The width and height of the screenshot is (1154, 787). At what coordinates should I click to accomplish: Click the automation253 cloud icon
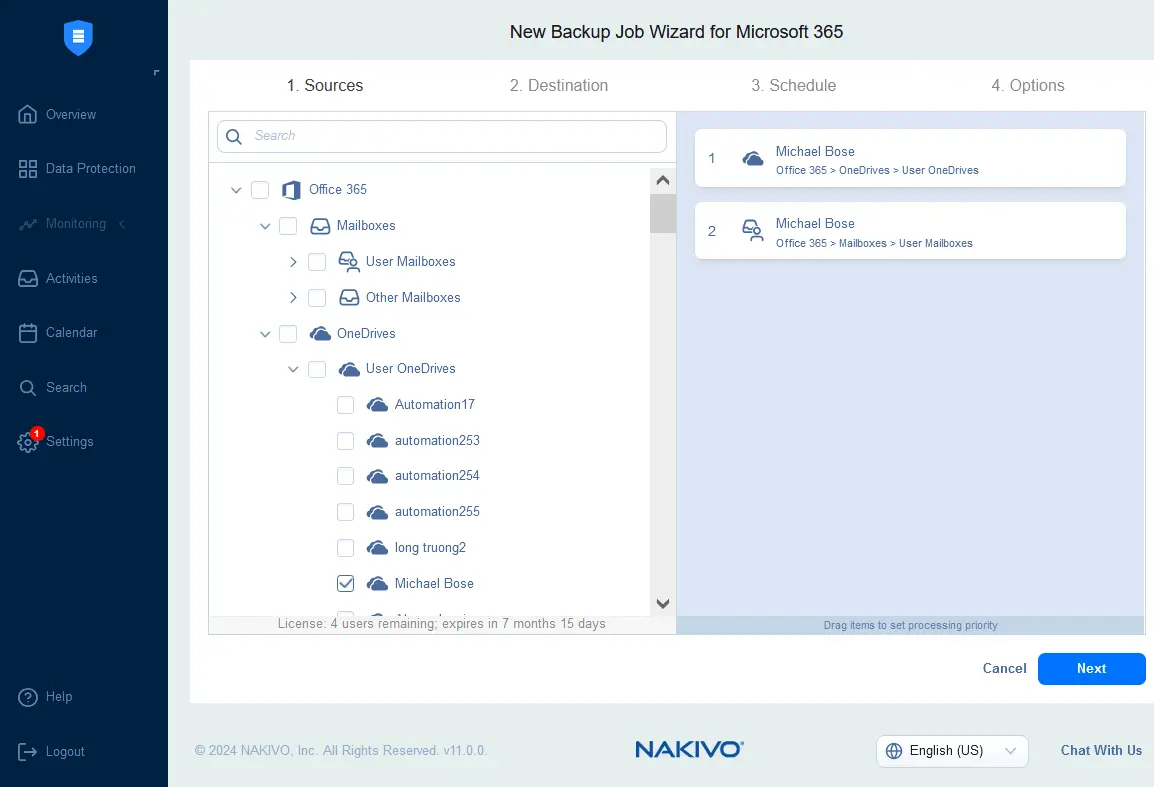378,440
